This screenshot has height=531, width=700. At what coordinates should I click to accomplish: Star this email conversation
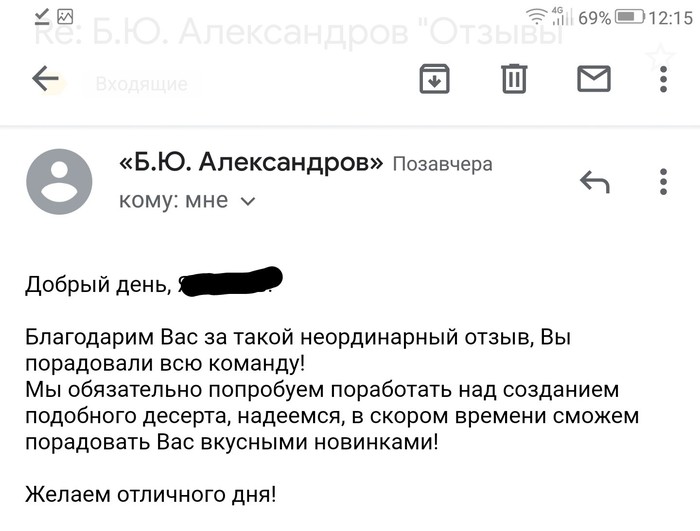click(661, 56)
